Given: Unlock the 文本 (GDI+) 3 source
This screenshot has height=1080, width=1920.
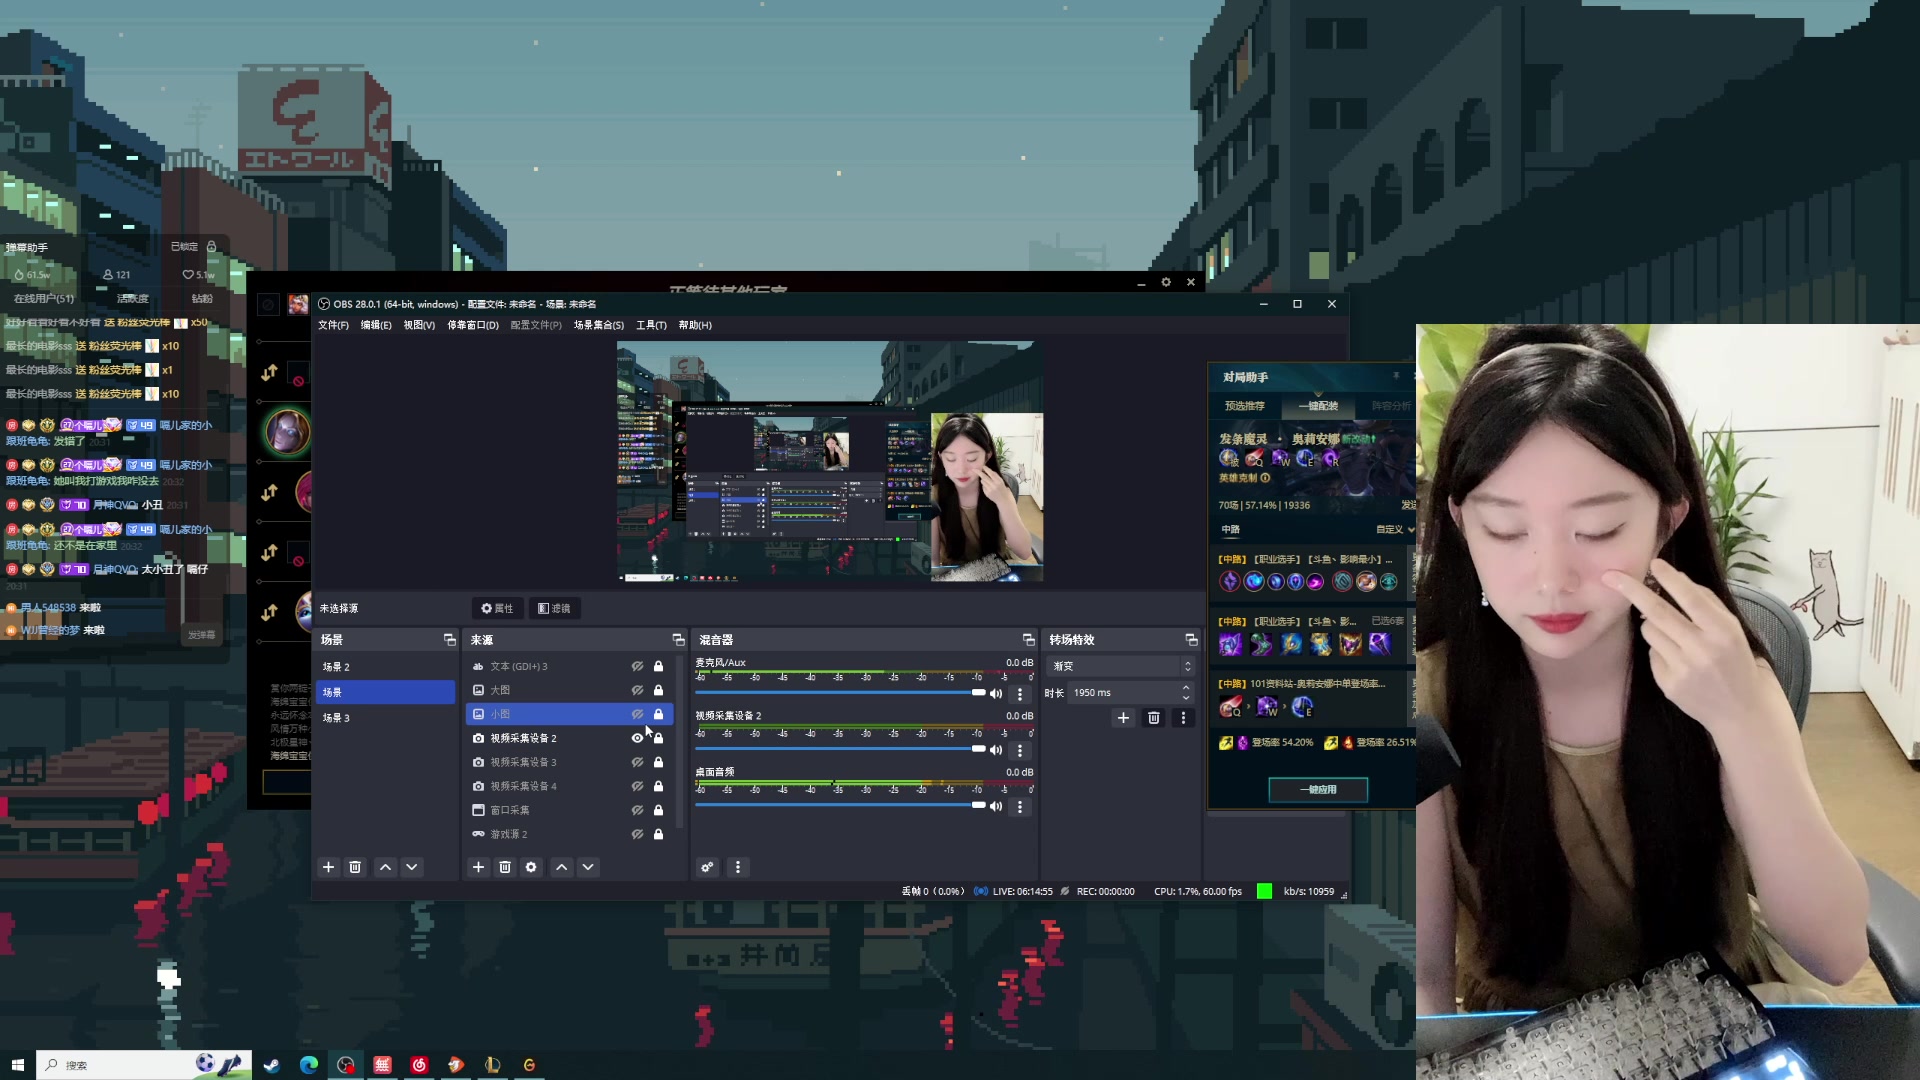Looking at the screenshot, I should click(658, 666).
